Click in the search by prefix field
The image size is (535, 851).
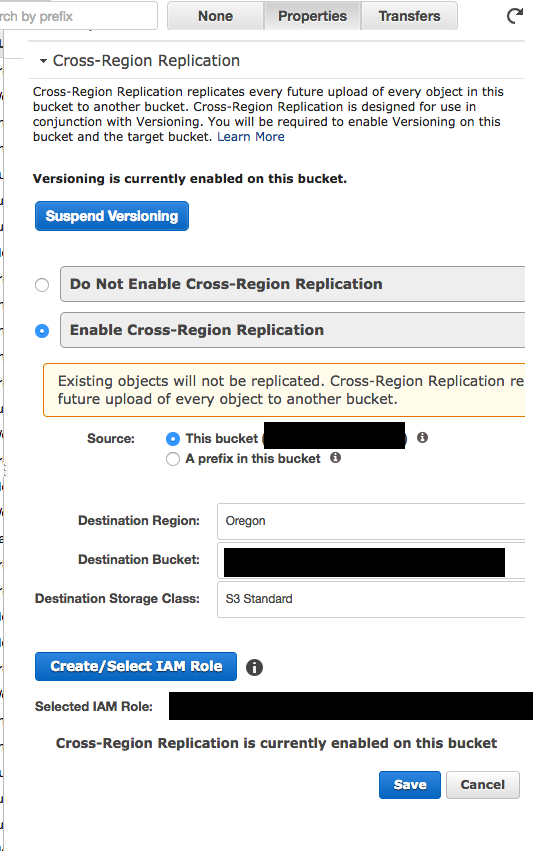coord(79,16)
